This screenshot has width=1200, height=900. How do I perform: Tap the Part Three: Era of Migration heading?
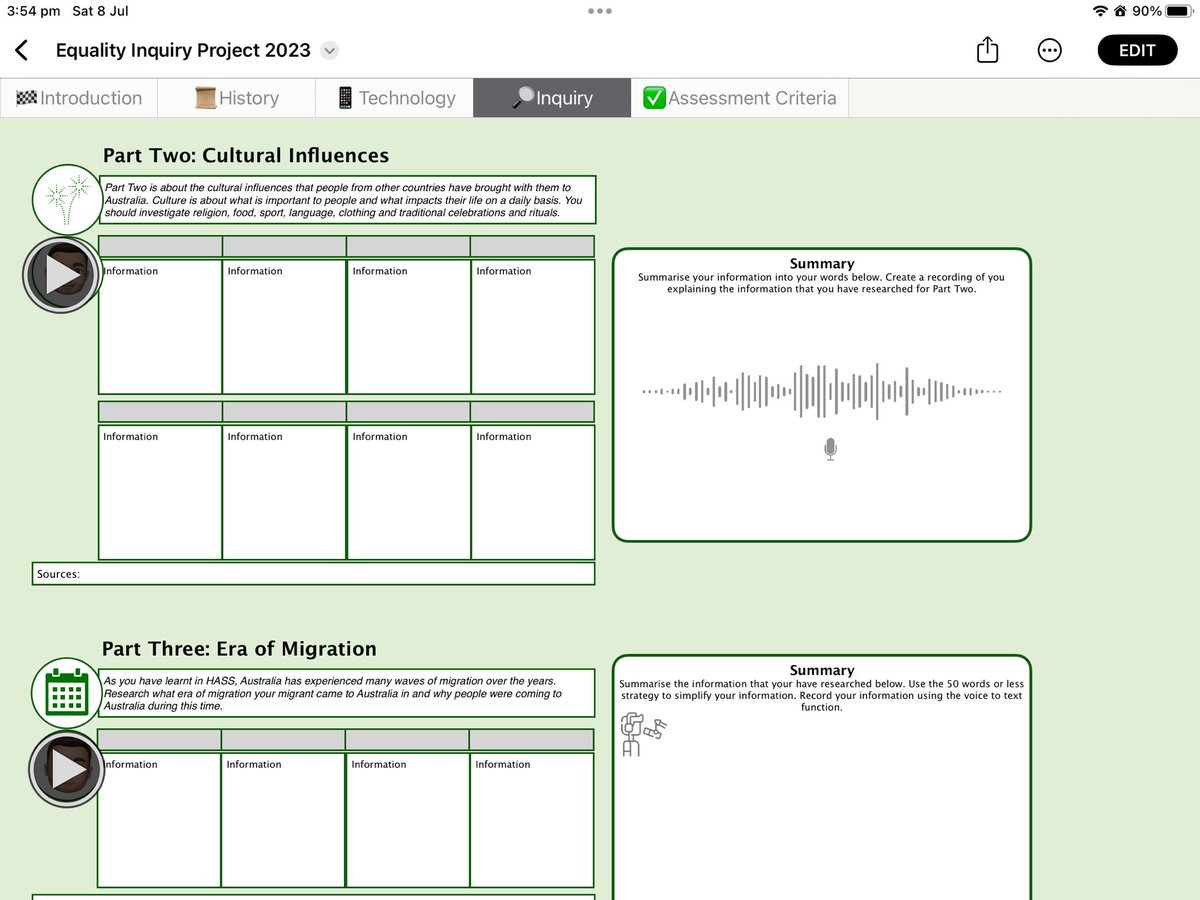pos(239,648)
